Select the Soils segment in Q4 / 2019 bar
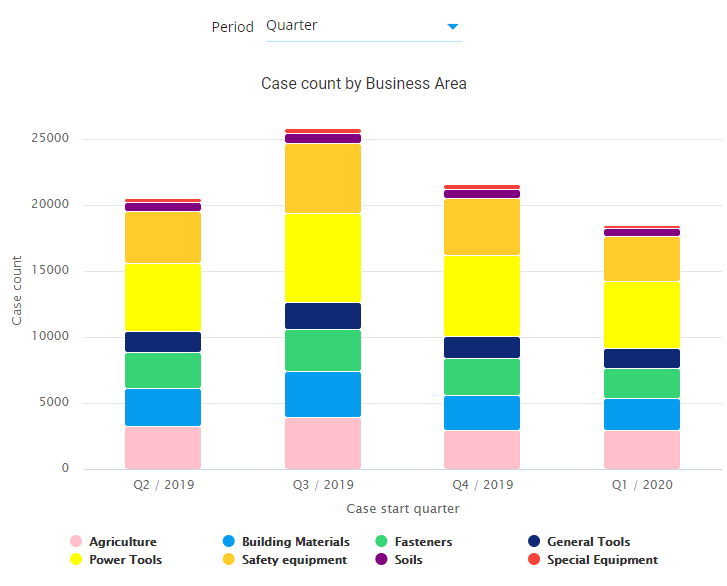 pyautogui.click(x=482, y=194)
